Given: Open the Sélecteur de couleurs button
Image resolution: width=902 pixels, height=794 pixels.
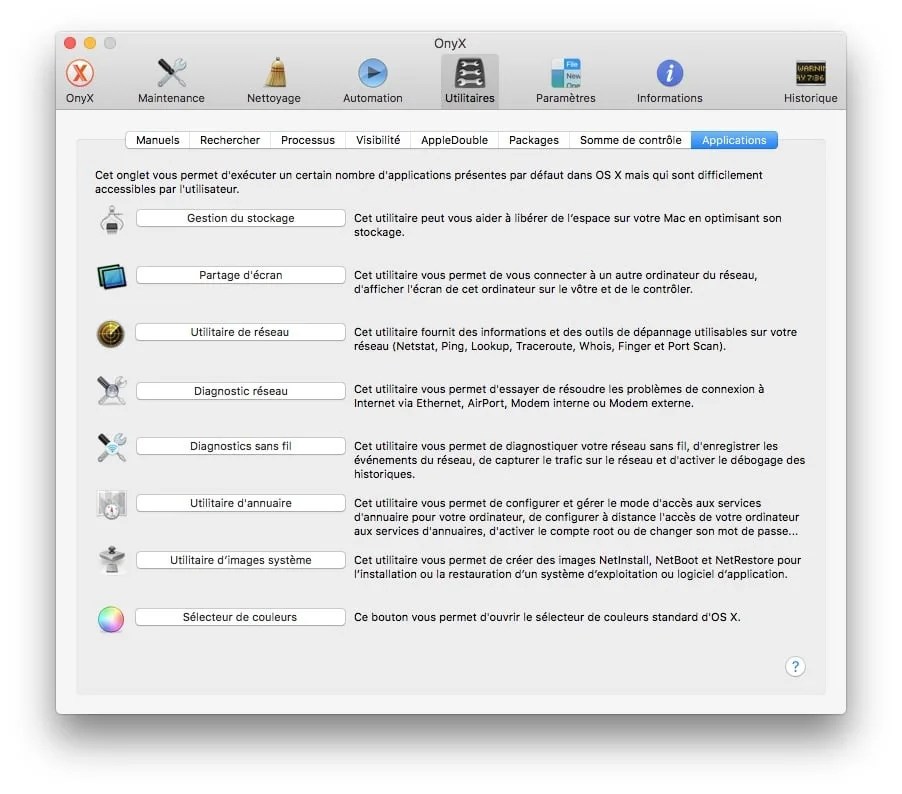Looking at the screenshot, I should [x=240, y=617].
